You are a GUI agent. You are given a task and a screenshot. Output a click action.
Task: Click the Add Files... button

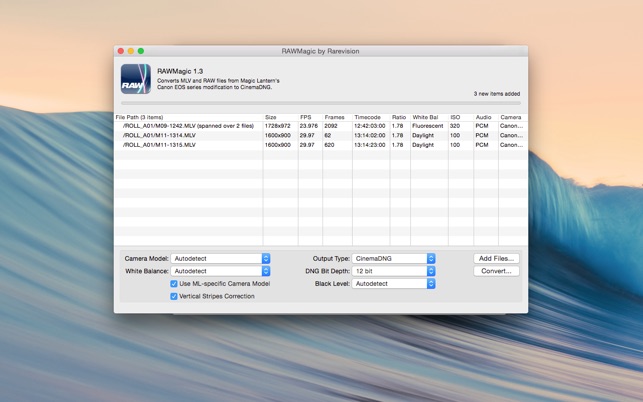(x=496, y=259)
